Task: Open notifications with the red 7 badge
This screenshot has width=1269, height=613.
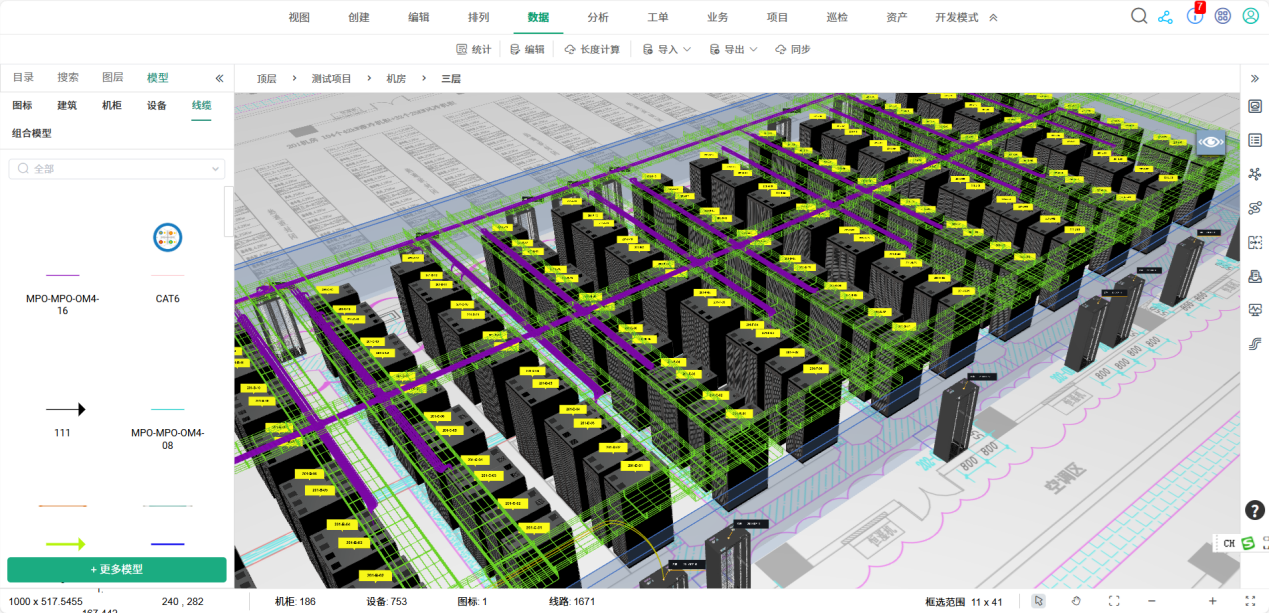Action: [x=1194, y=16]
